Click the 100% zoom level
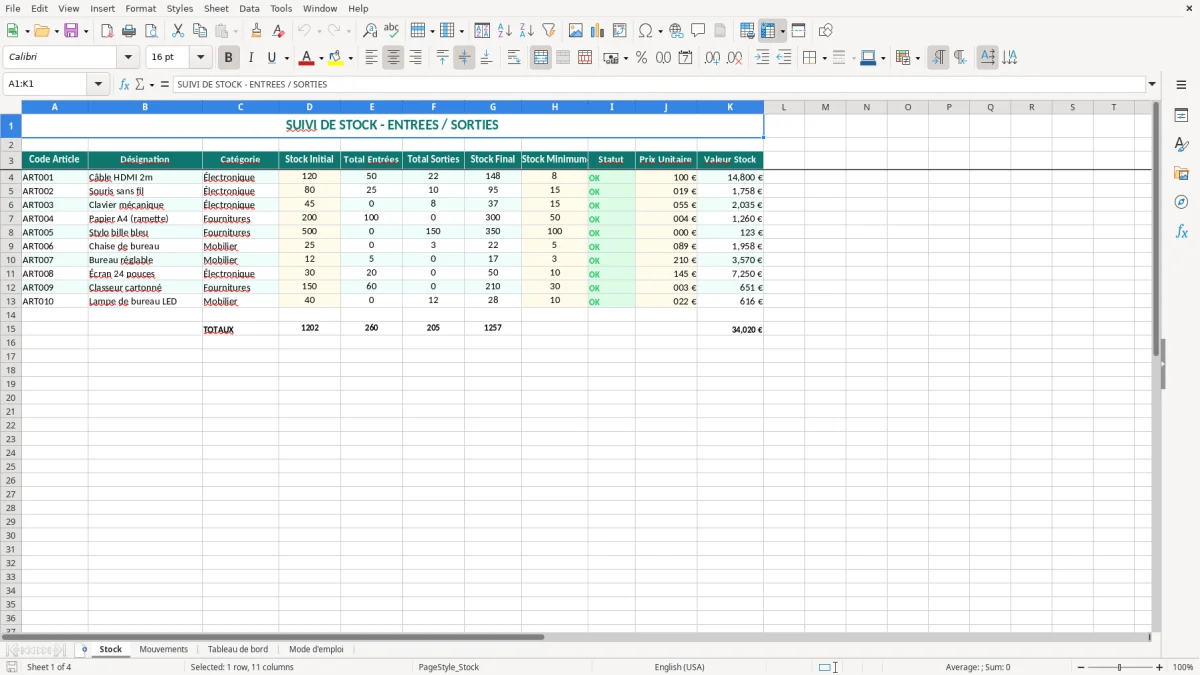Image resolution: width=1200 pixels, height=675 pixels. [1183, 667]
